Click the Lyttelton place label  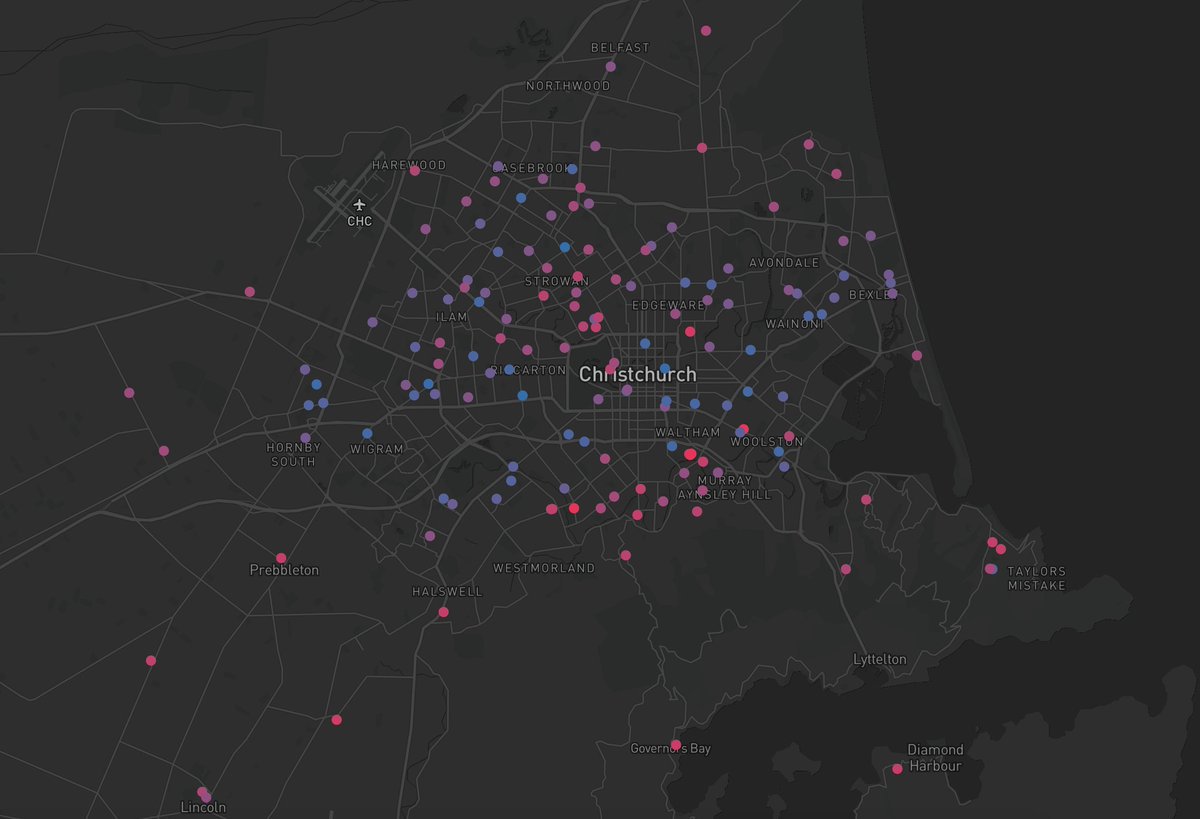coord(880,660)
